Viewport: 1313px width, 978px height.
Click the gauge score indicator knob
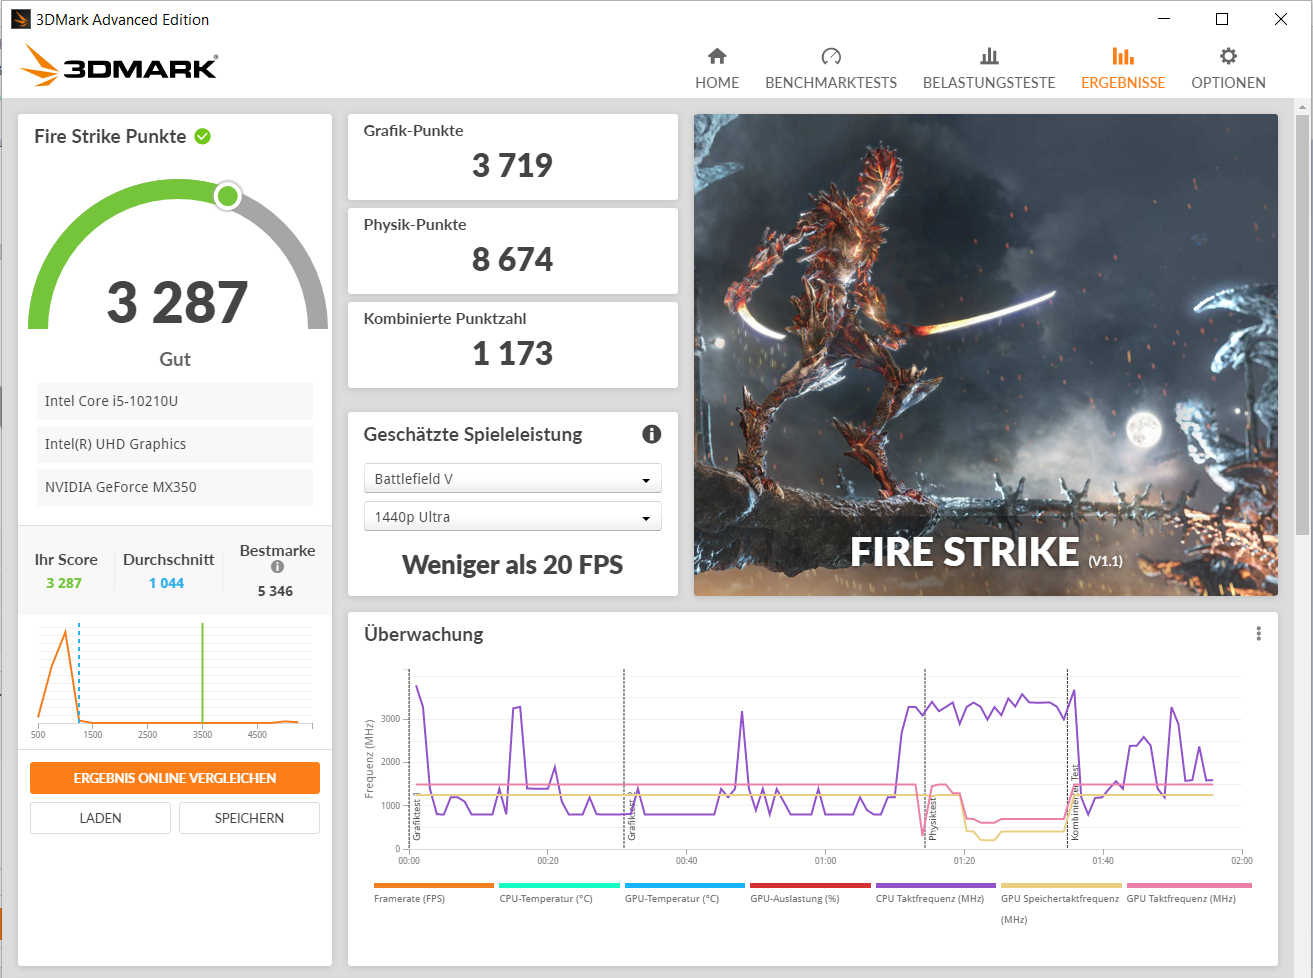[228, 196]
